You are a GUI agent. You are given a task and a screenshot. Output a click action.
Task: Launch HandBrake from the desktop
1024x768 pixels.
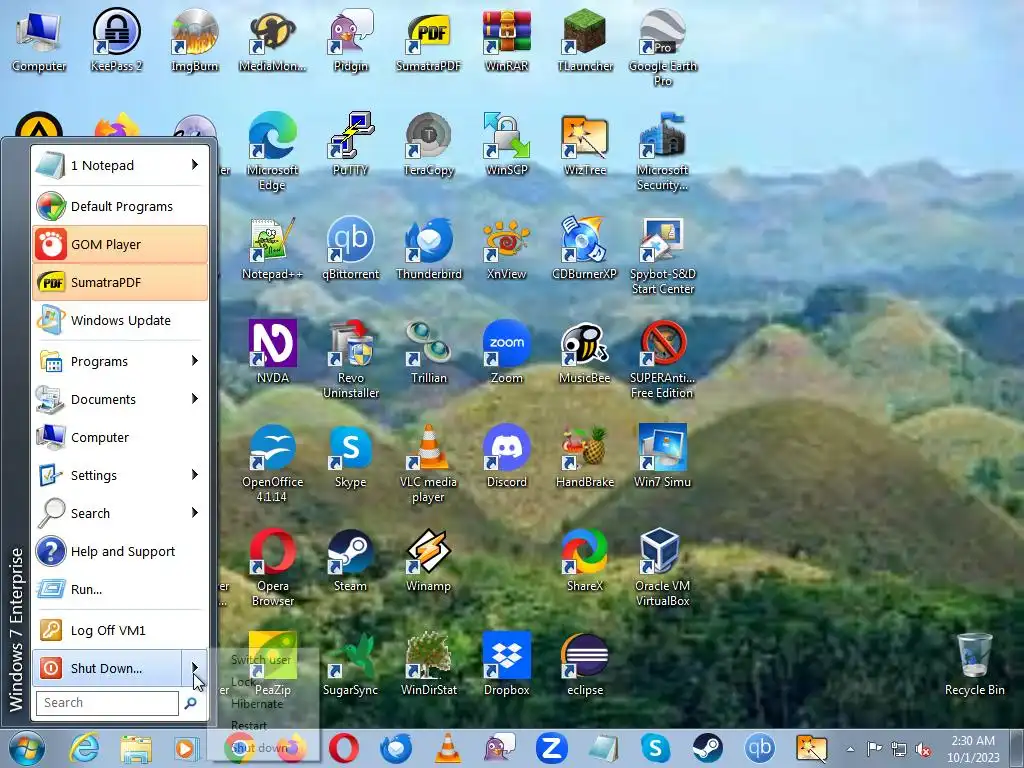coord(585,456)
